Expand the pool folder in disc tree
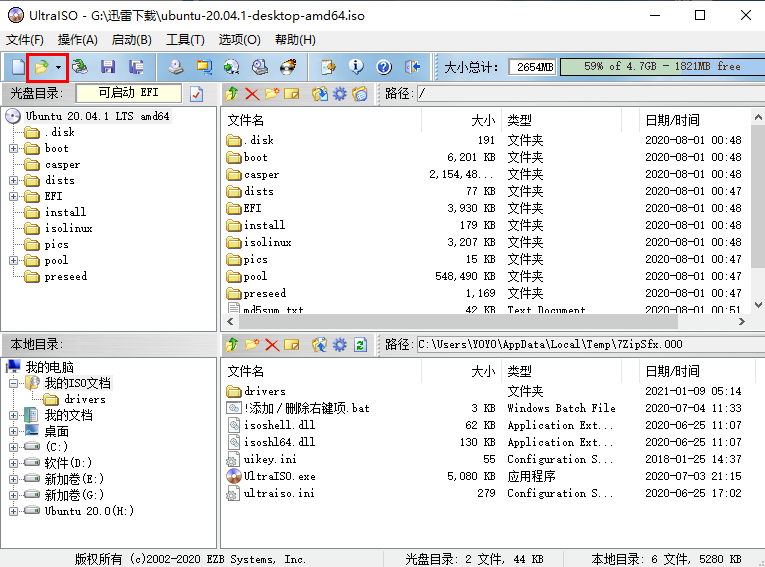This screenshot has height=567, width=765. [14, 261]
